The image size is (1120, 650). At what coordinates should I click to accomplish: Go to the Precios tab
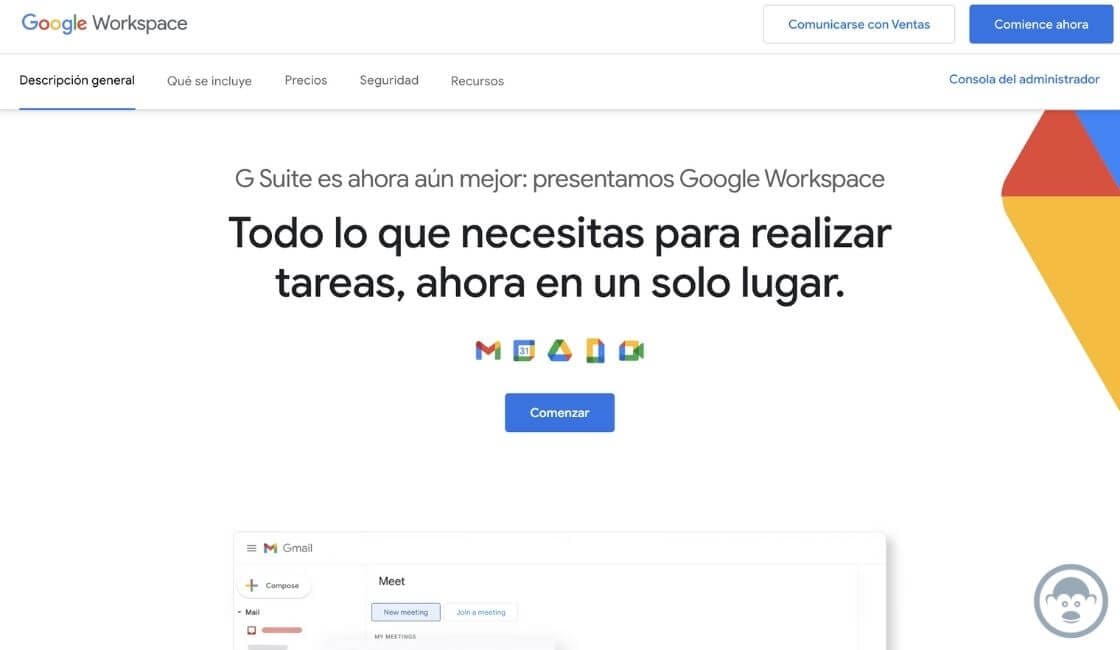tap(306, 80)
